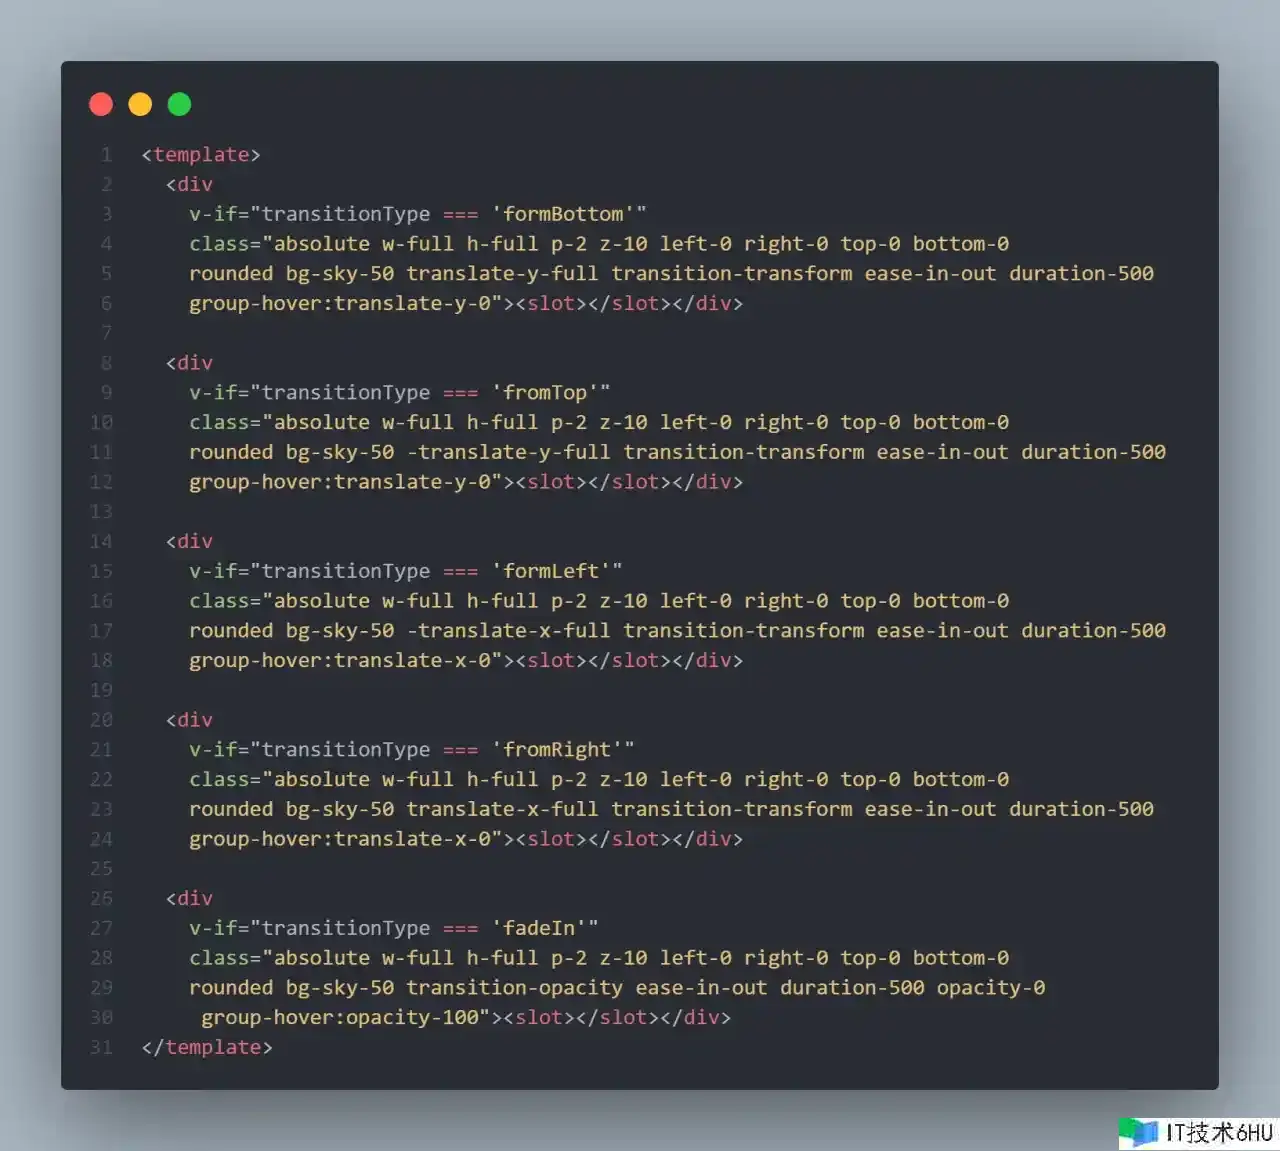Click the green maximize dot

coord(179,104)
